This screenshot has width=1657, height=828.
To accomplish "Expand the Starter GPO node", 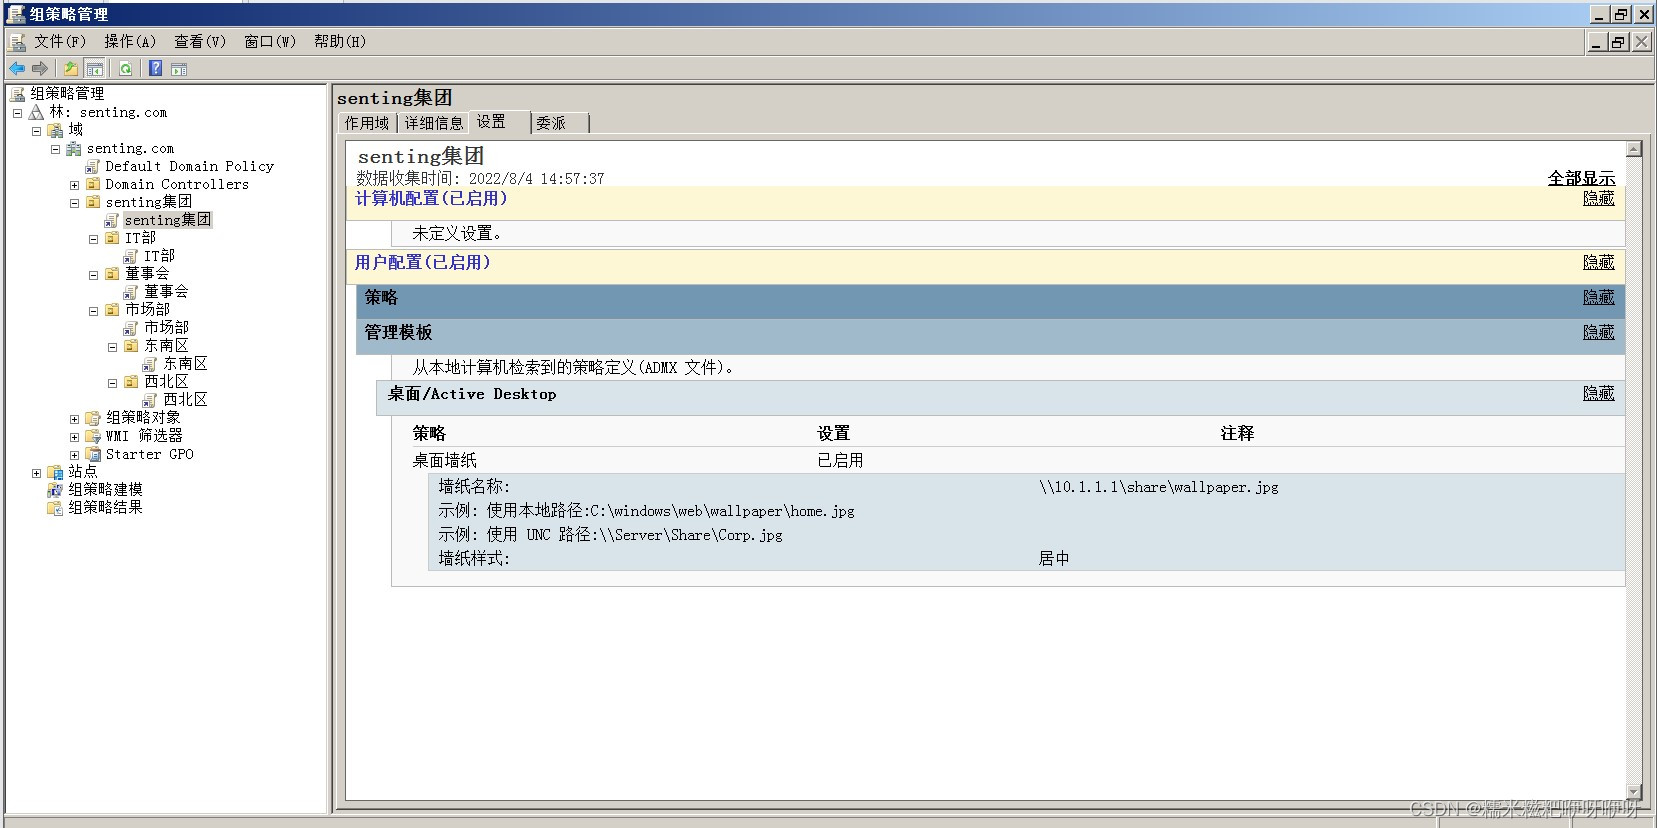I will coord(74,455).
